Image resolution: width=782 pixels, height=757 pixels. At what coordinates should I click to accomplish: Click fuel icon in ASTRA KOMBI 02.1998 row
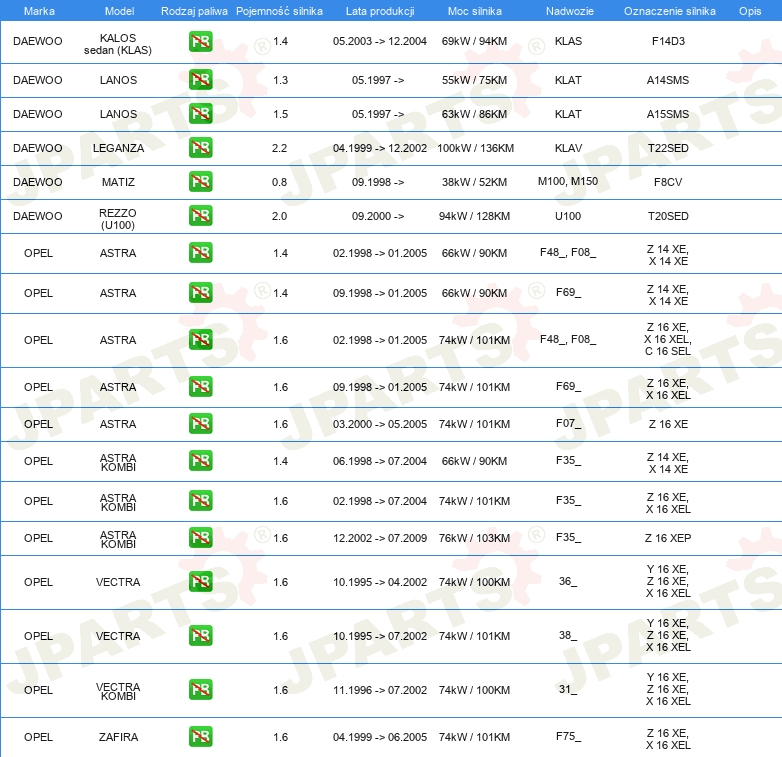coord(200,500)
